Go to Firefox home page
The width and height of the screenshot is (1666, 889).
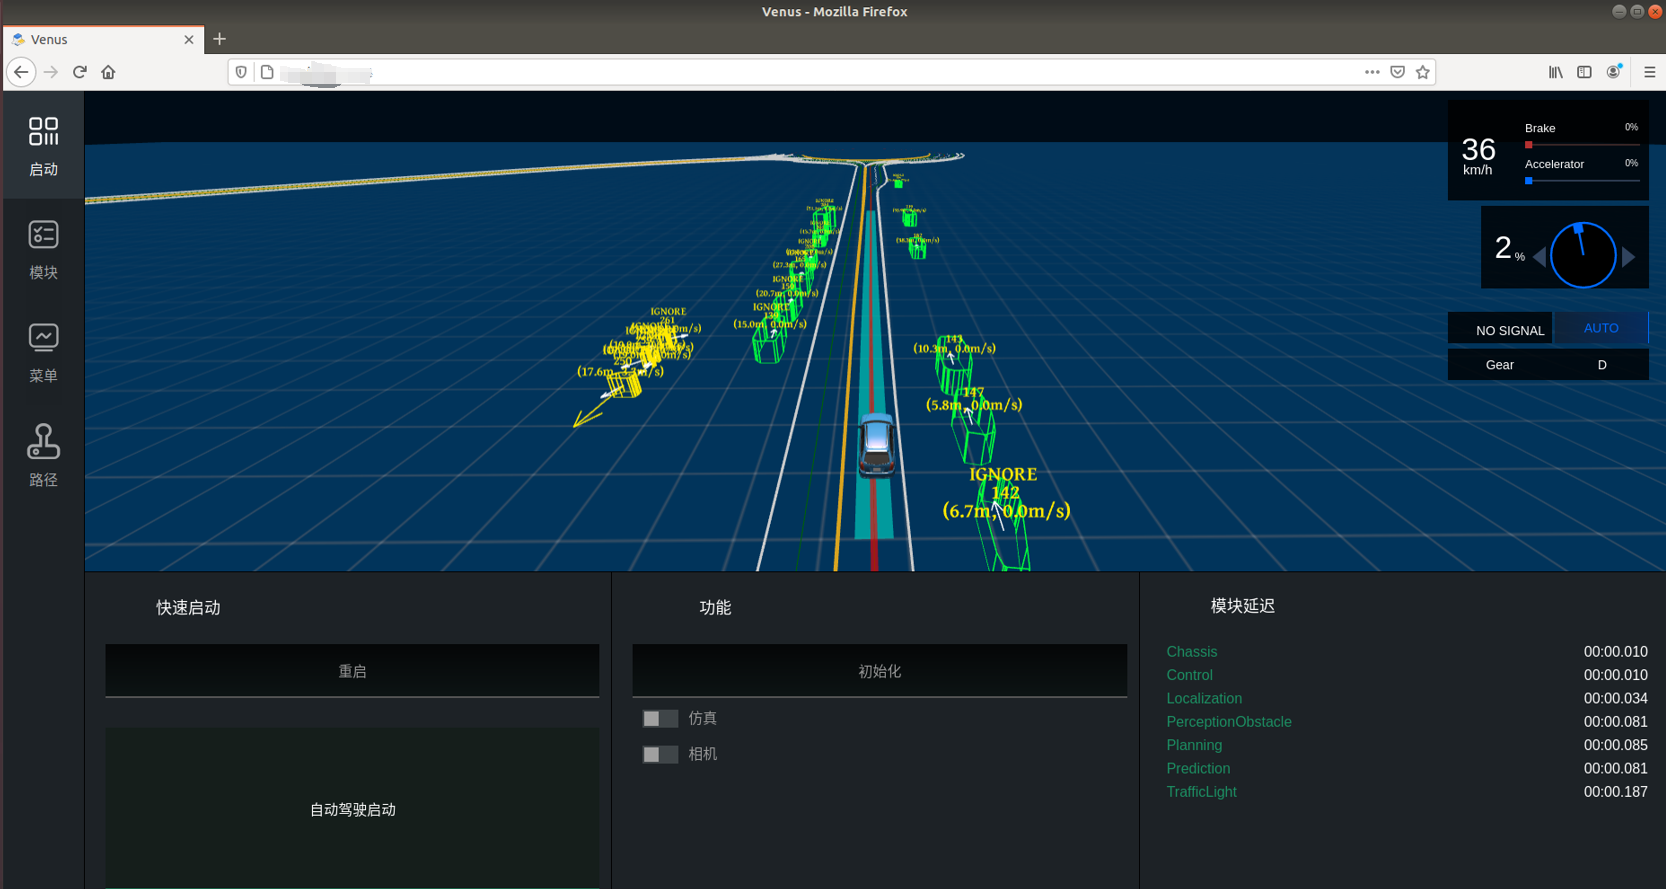pyautogui.click(x=108, y=72)
